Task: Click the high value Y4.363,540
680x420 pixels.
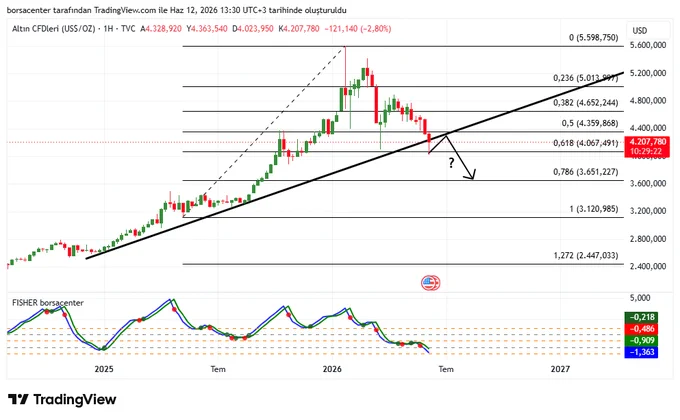Action: click(x=207, y=29)
